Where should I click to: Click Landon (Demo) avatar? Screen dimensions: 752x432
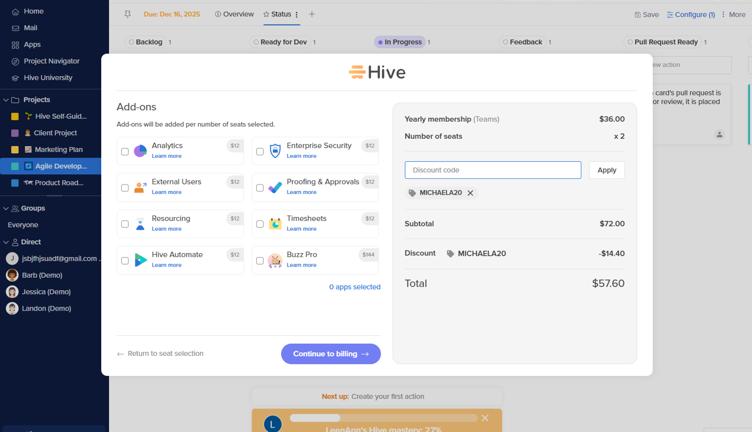click(12, 308)
